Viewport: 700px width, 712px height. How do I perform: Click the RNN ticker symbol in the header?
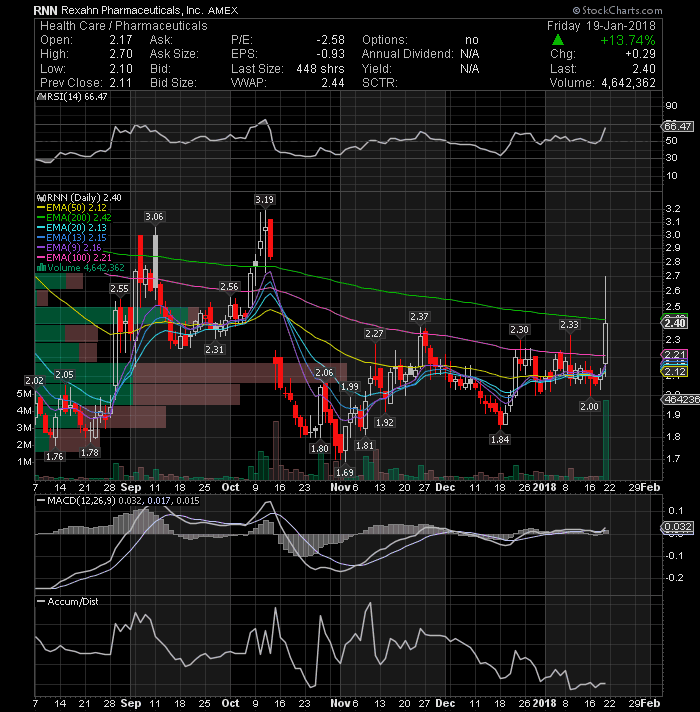pyautogui.click(x=46, y=10)
